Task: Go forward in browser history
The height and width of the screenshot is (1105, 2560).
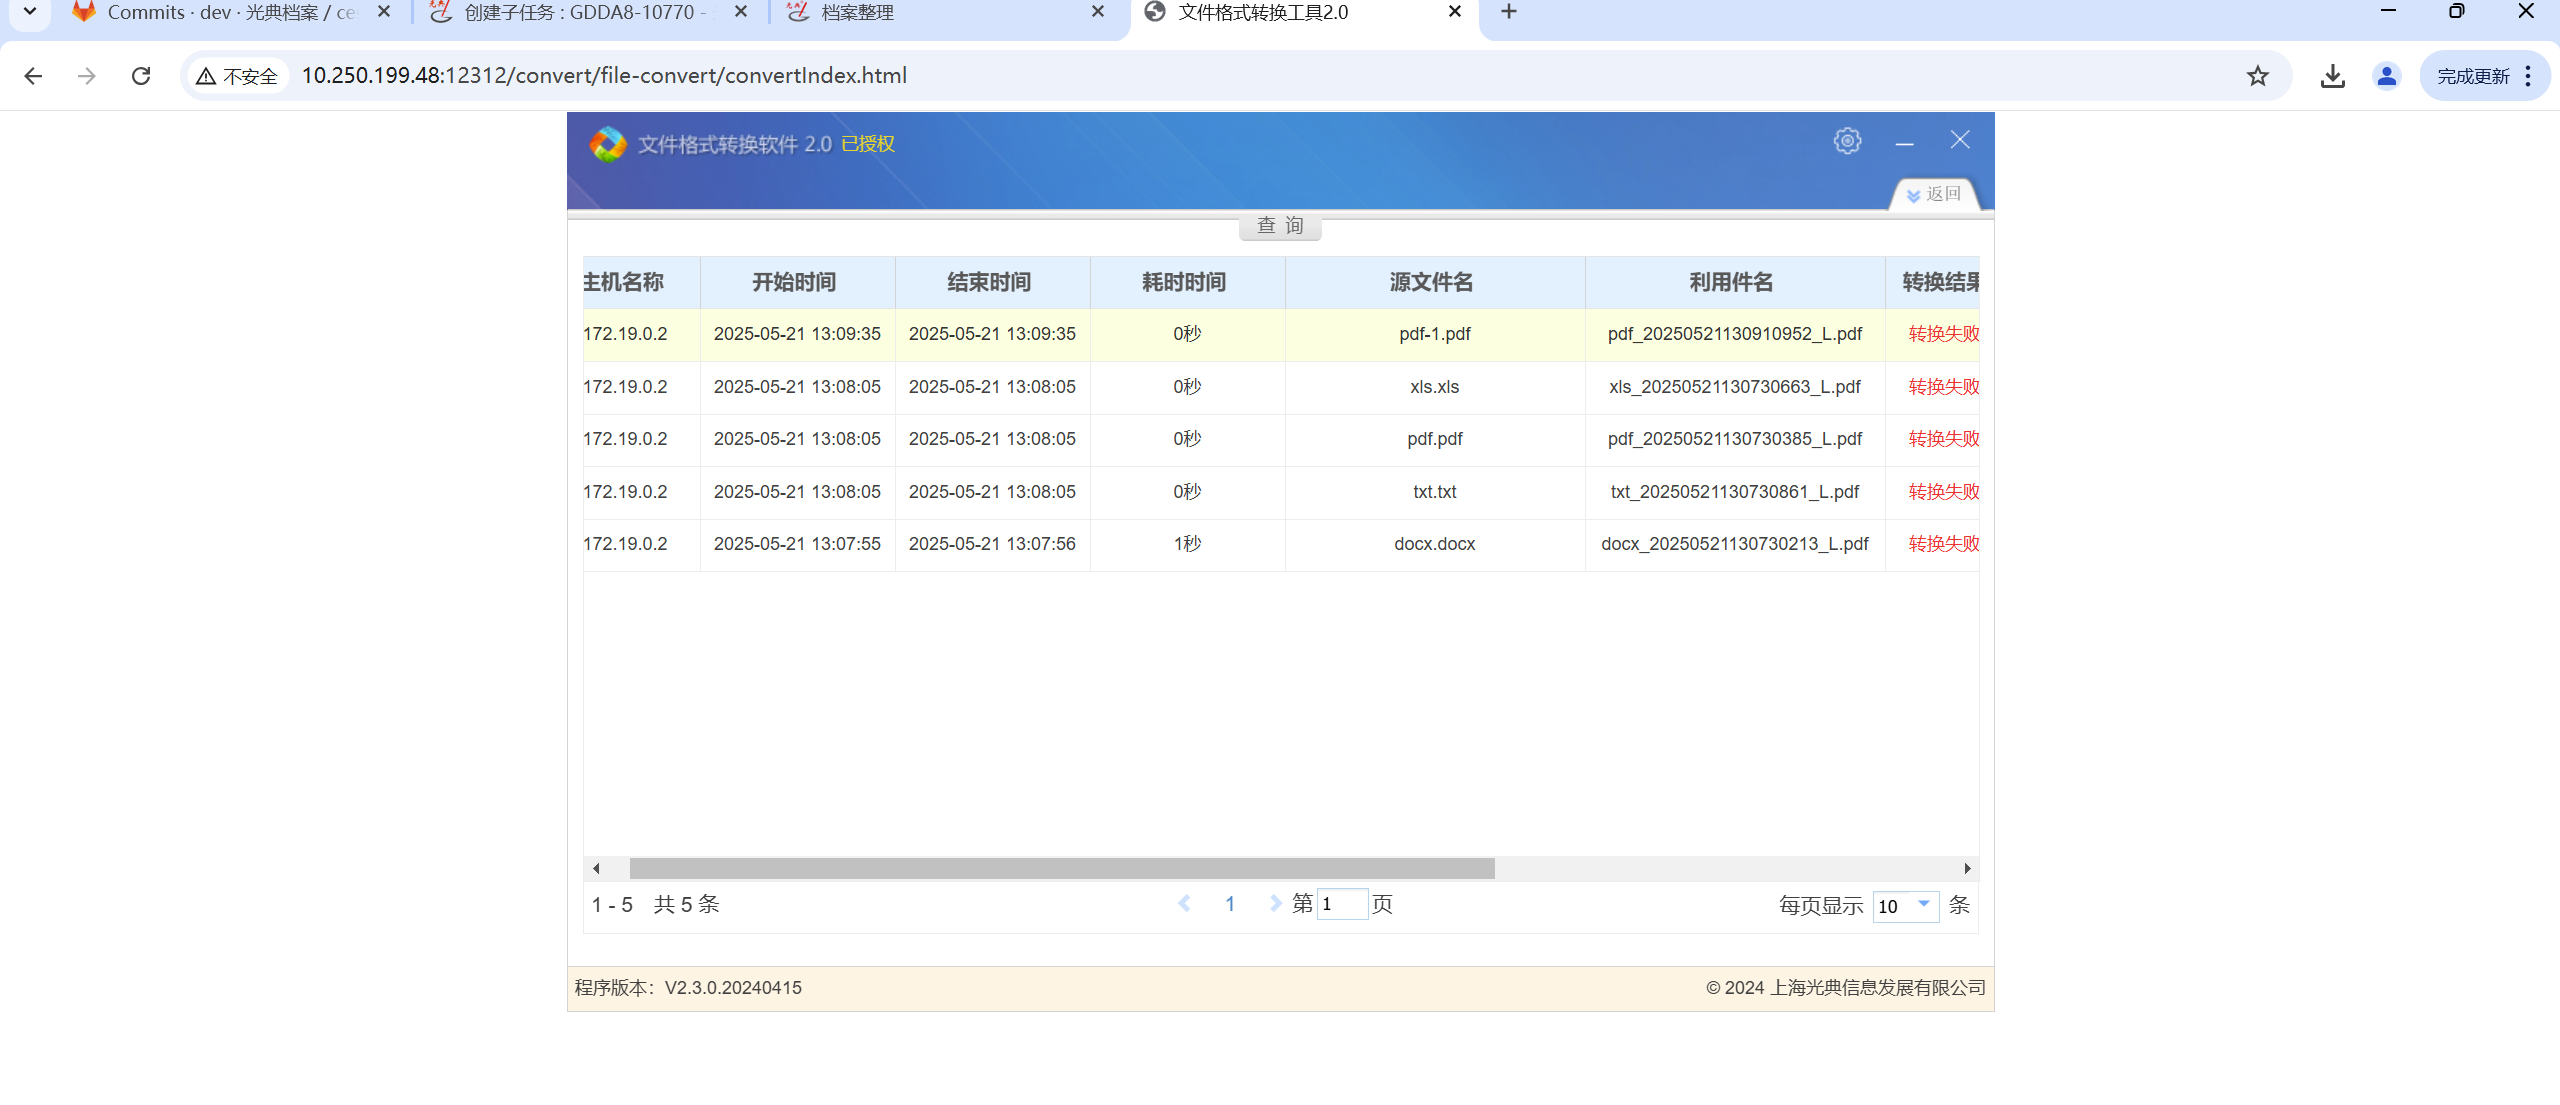Action: coord(87,76)
